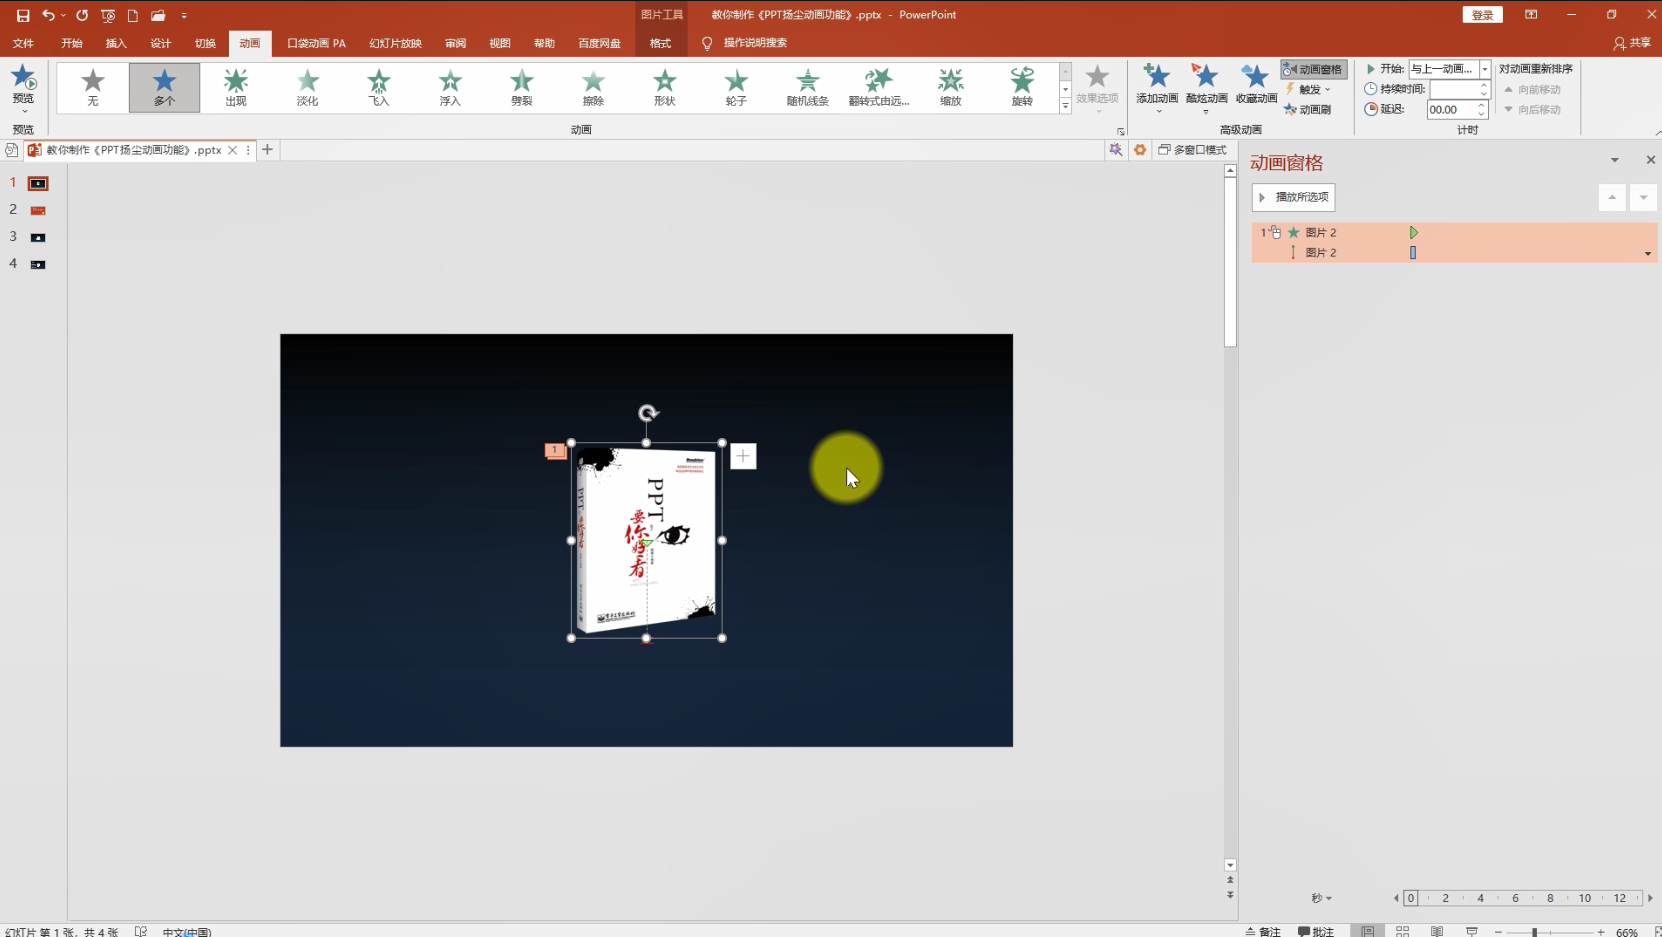Click the Undo arrow

point(47,15)
